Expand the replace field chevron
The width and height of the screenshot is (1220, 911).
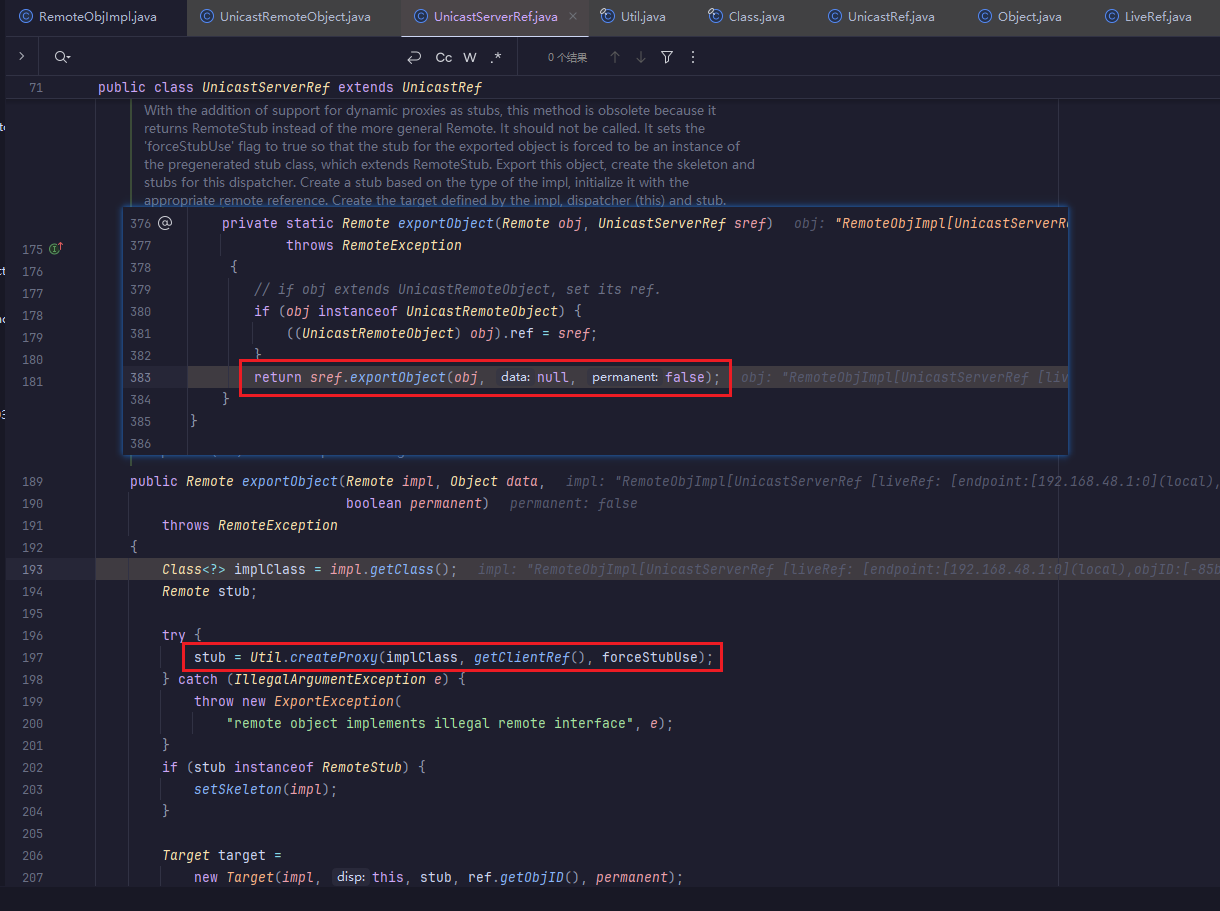(21, 57)
